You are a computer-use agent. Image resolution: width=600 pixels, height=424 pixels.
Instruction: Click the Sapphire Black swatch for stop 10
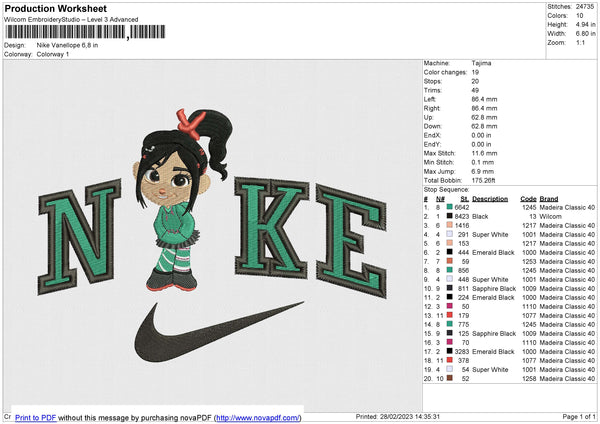[x=450, y=288]
